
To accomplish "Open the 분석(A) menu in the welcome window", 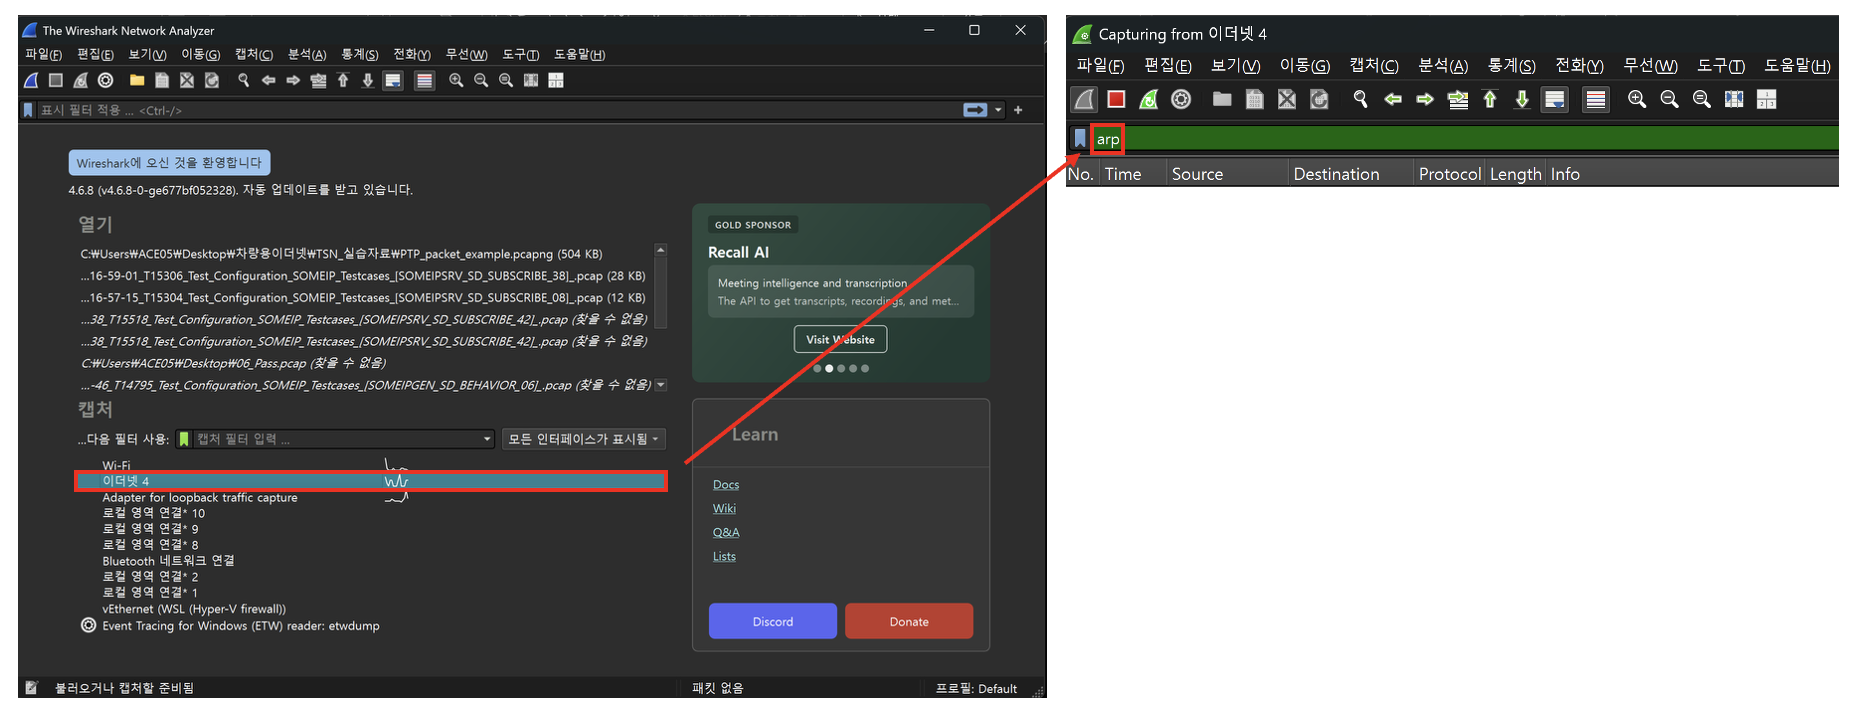I will tap(307, 55).
